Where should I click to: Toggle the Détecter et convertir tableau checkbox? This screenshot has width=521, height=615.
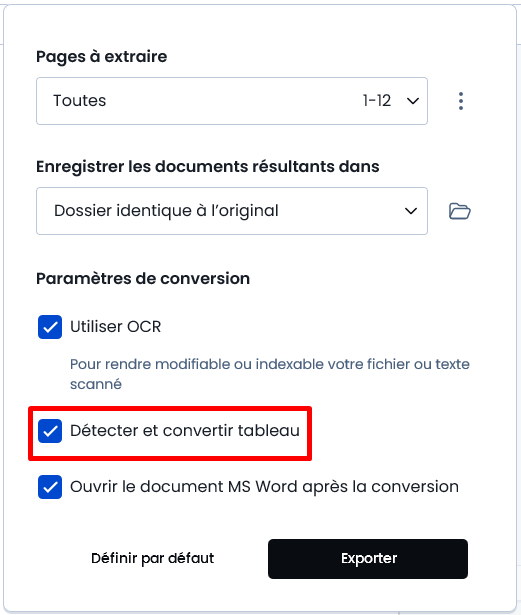50,431
